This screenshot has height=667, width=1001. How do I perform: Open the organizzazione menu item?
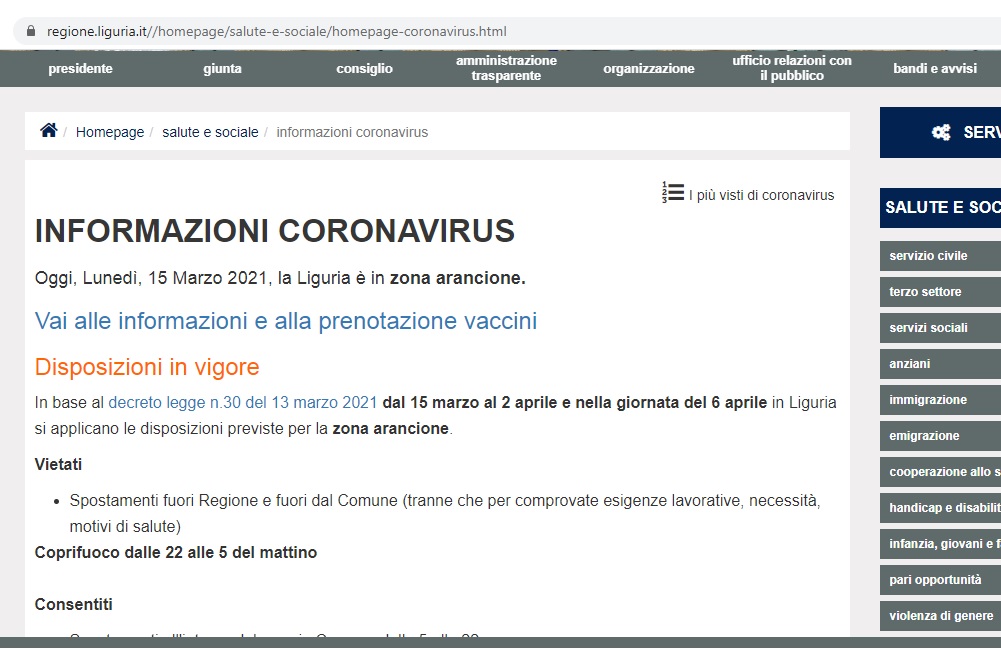click(x=649, y=68)
